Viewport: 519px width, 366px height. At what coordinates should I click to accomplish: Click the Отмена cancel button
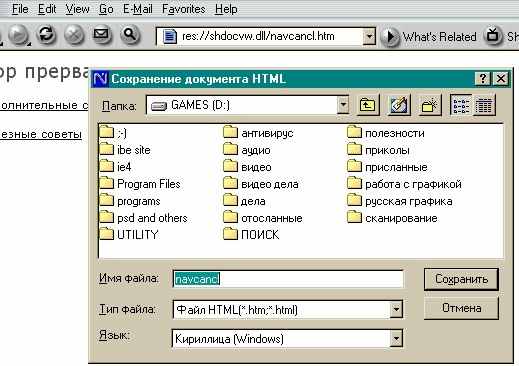click(461, 308)
